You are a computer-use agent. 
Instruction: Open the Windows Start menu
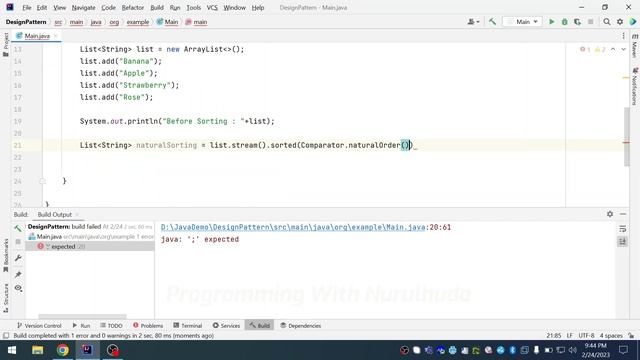click(11, 350)
